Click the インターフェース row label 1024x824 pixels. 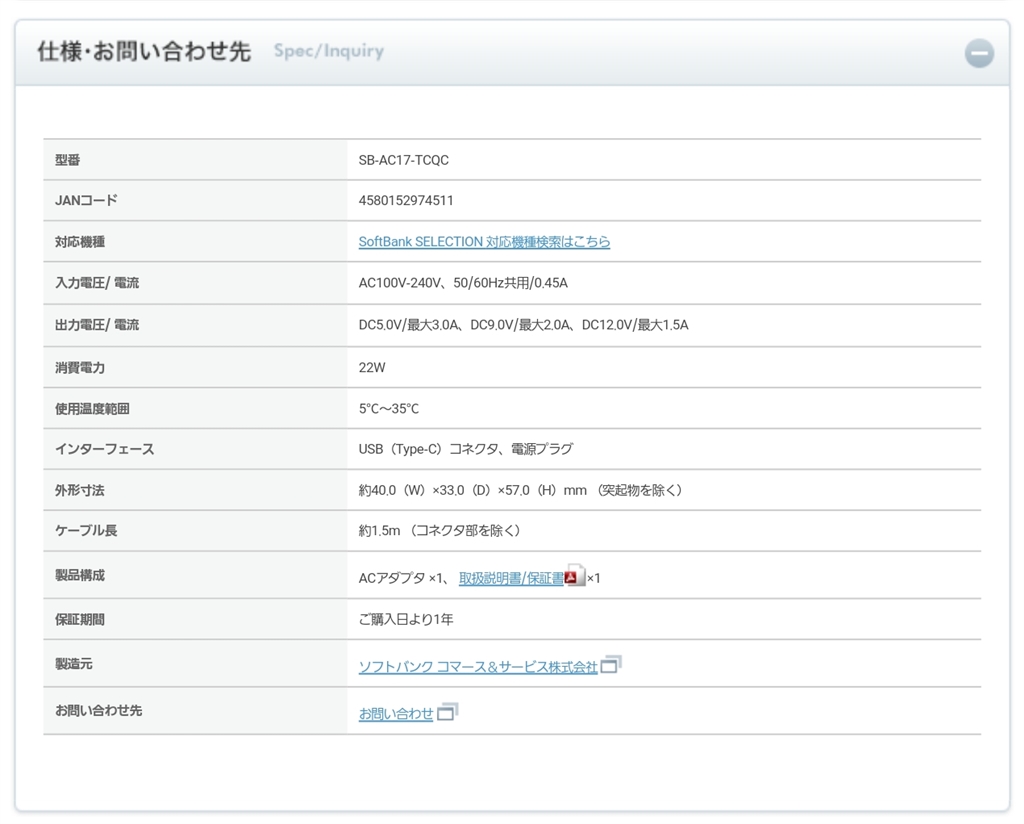pyautogui.click(x=104, y=449)
